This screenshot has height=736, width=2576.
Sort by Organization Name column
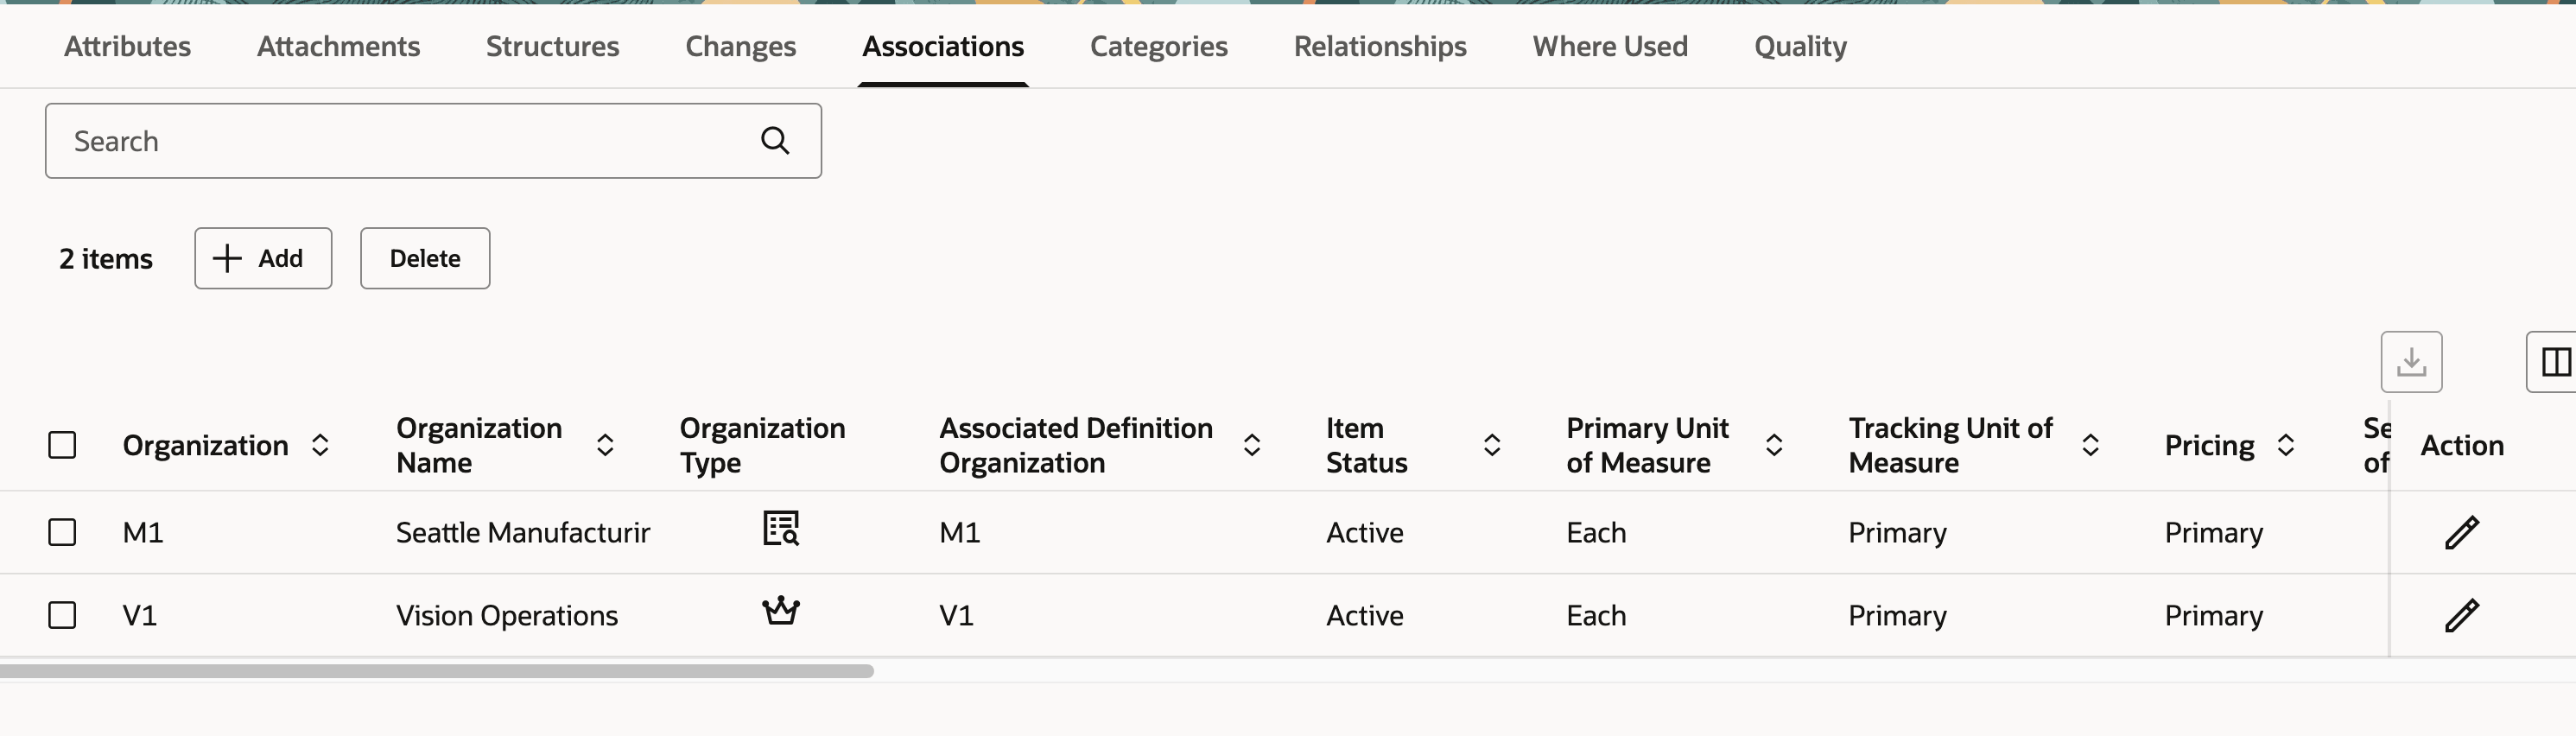[x=605, y=445]
